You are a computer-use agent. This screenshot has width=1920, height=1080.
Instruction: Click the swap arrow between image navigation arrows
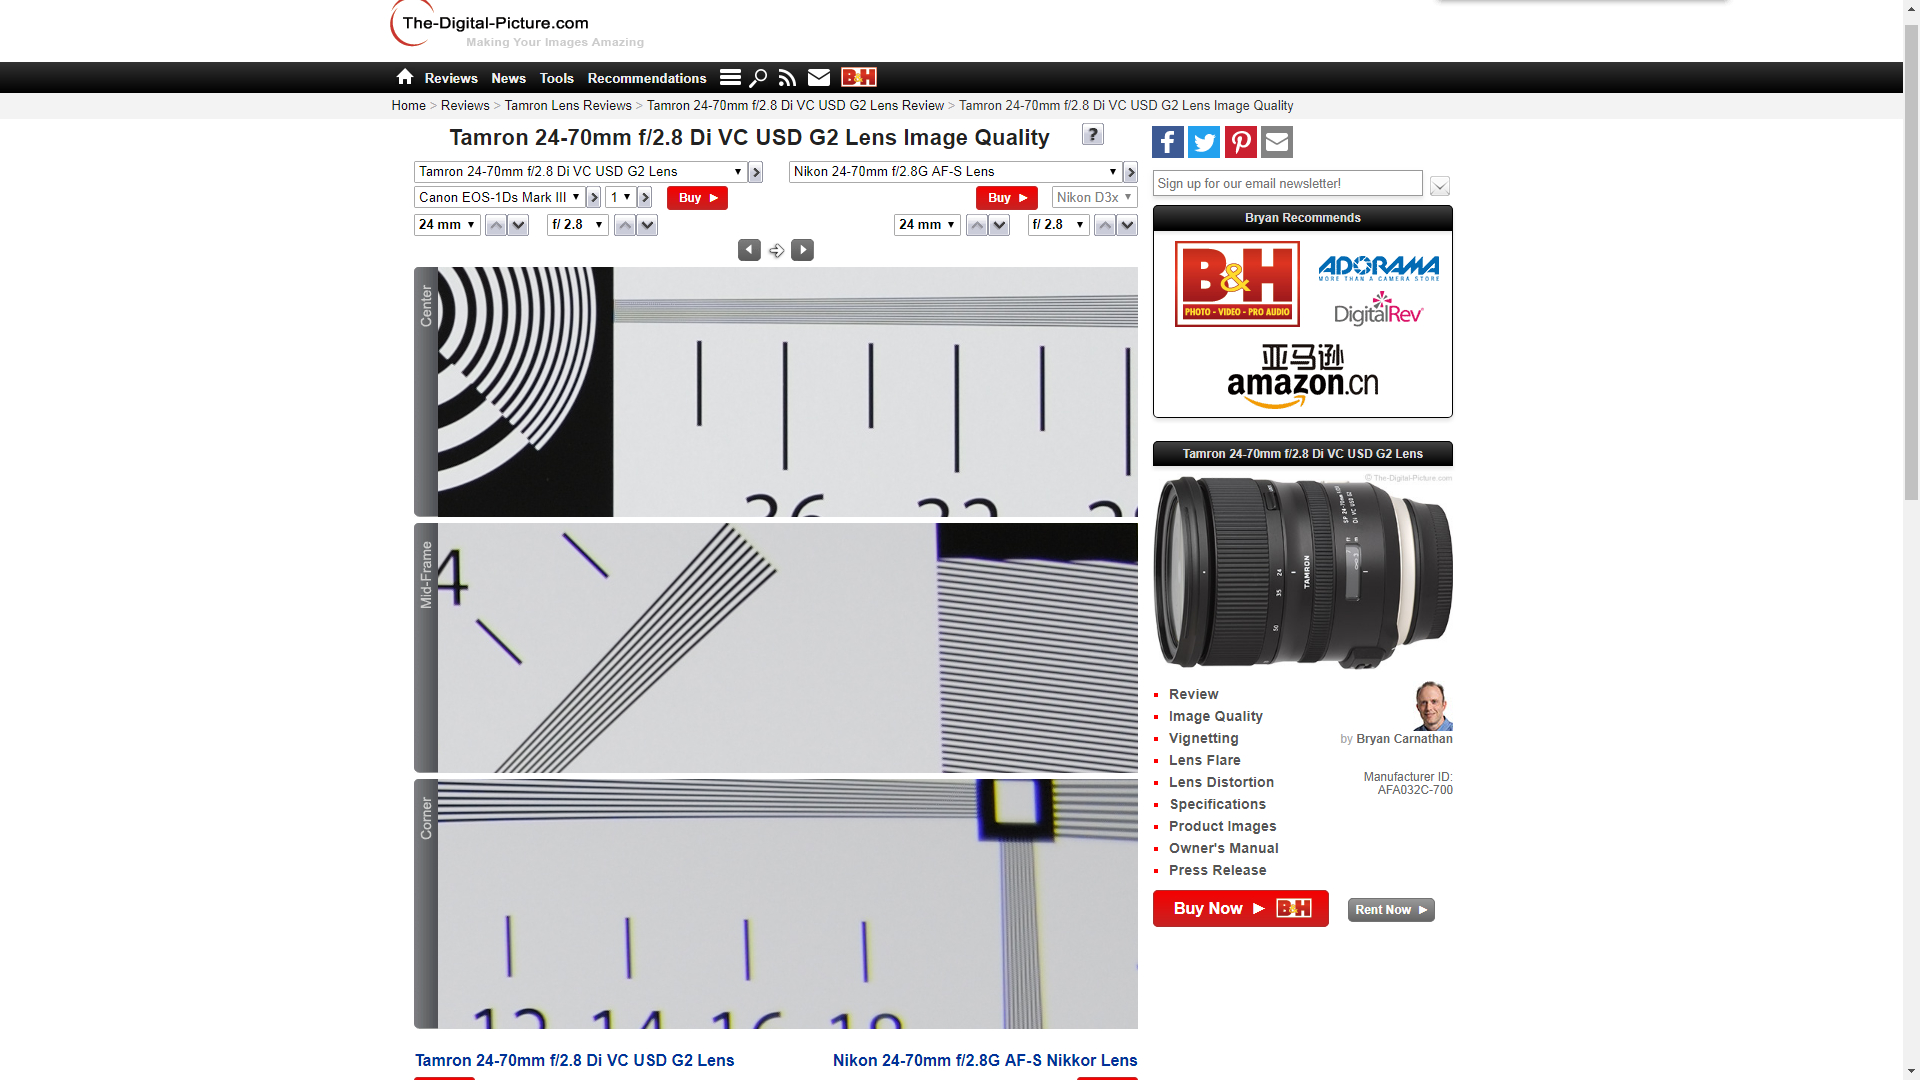(776, 251)
